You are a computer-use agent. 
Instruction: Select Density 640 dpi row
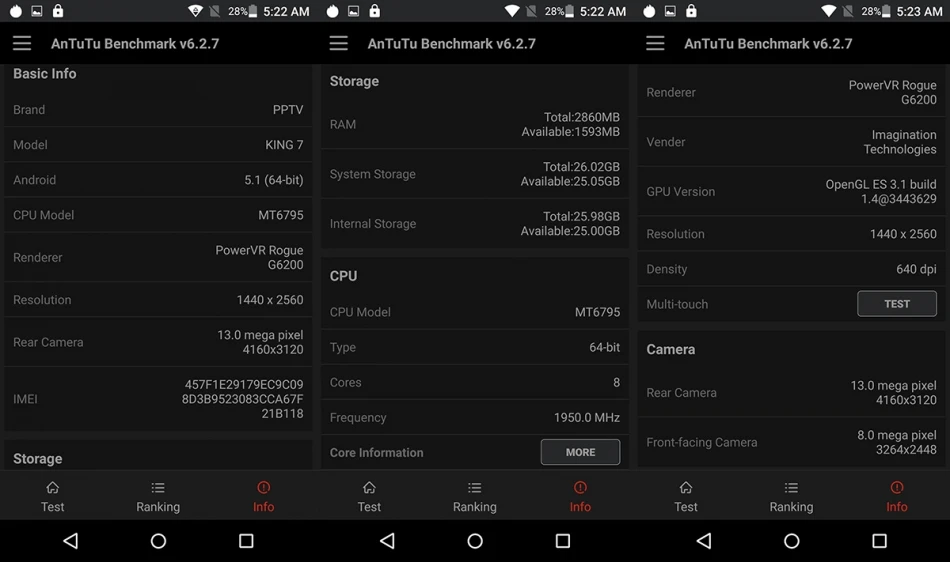click(x=791, y=269)
